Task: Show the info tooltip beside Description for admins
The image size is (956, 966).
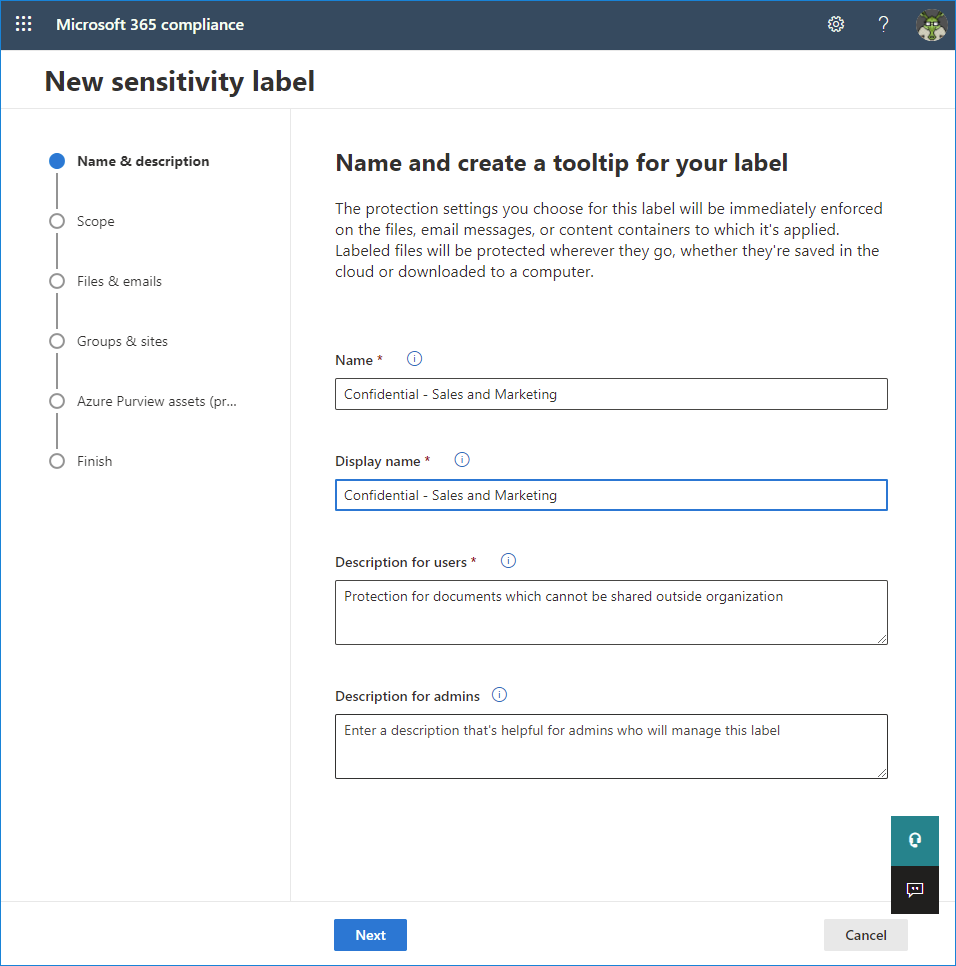Action: (499, 694)
